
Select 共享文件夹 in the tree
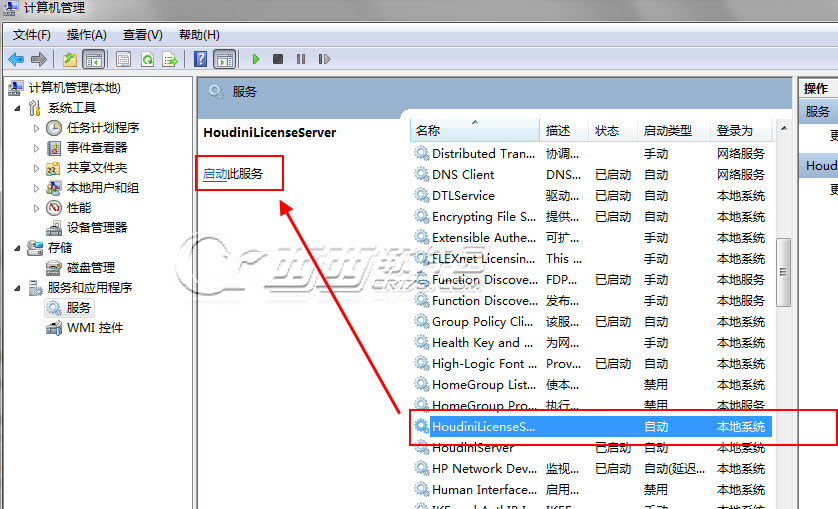(97, 168)
